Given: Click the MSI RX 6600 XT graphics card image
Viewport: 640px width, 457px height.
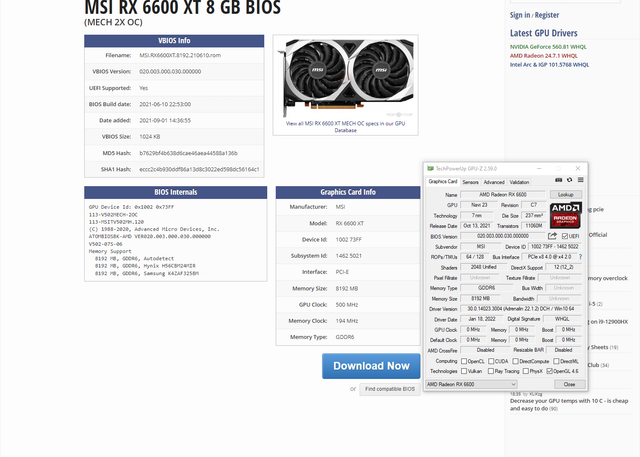Looking at the screenshot, I should [346, 78].
